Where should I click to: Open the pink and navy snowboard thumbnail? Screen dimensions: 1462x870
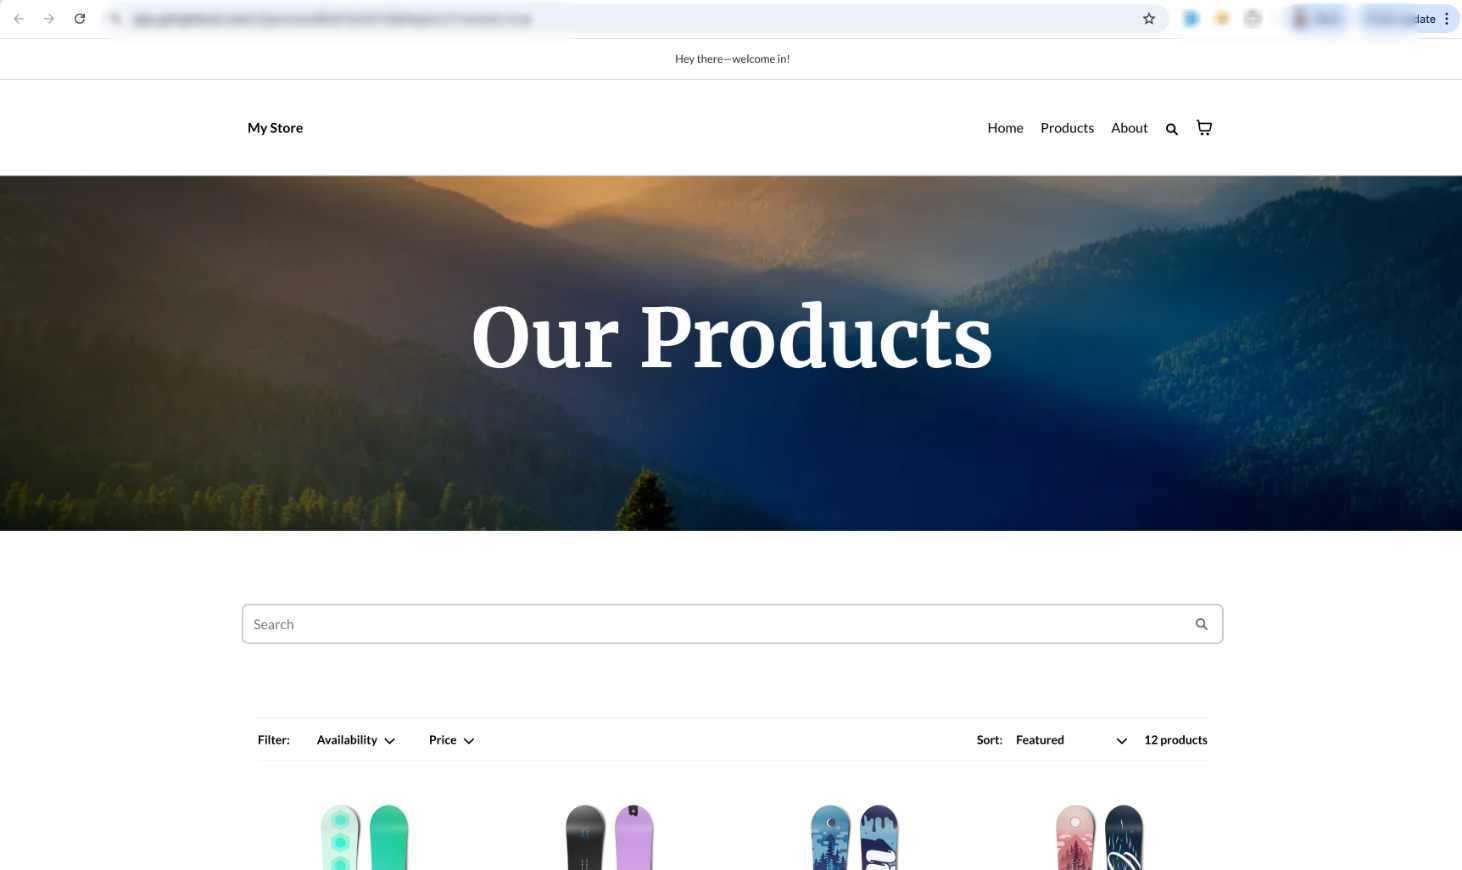pyautogui.click(x=1100, y=837)
